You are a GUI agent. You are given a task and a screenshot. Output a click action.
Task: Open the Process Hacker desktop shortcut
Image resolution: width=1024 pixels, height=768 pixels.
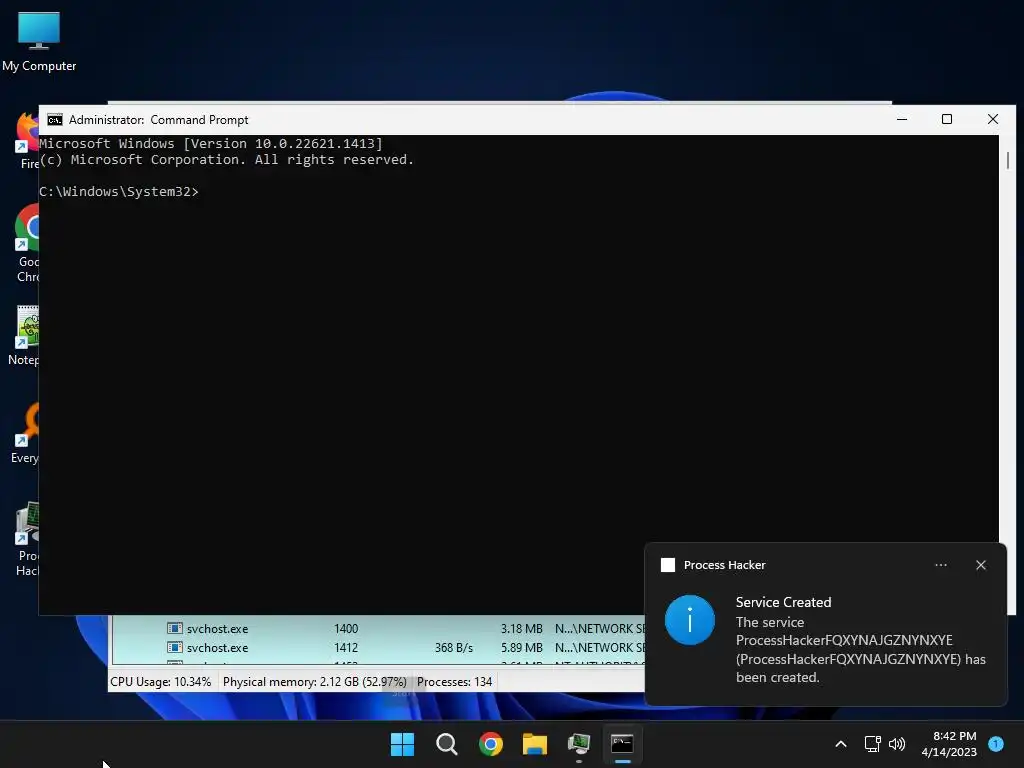[x=27, y=539]
